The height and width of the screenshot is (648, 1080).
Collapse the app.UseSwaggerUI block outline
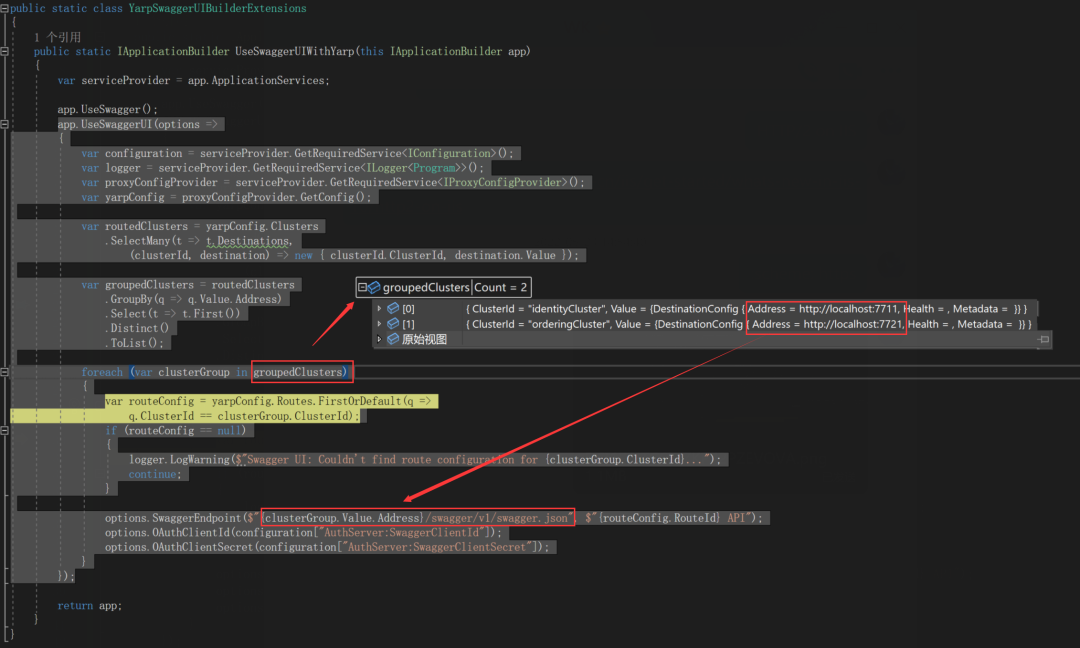(5, 124)
